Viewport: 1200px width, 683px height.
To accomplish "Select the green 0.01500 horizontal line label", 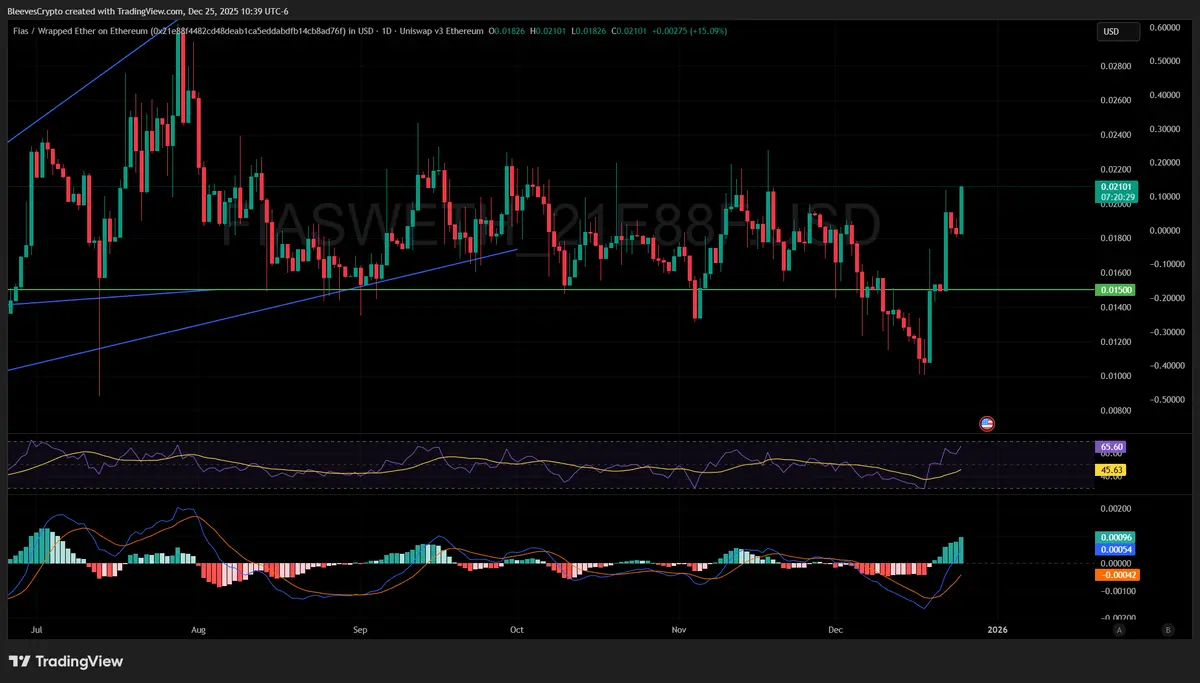I will (x=1116, y=290).
